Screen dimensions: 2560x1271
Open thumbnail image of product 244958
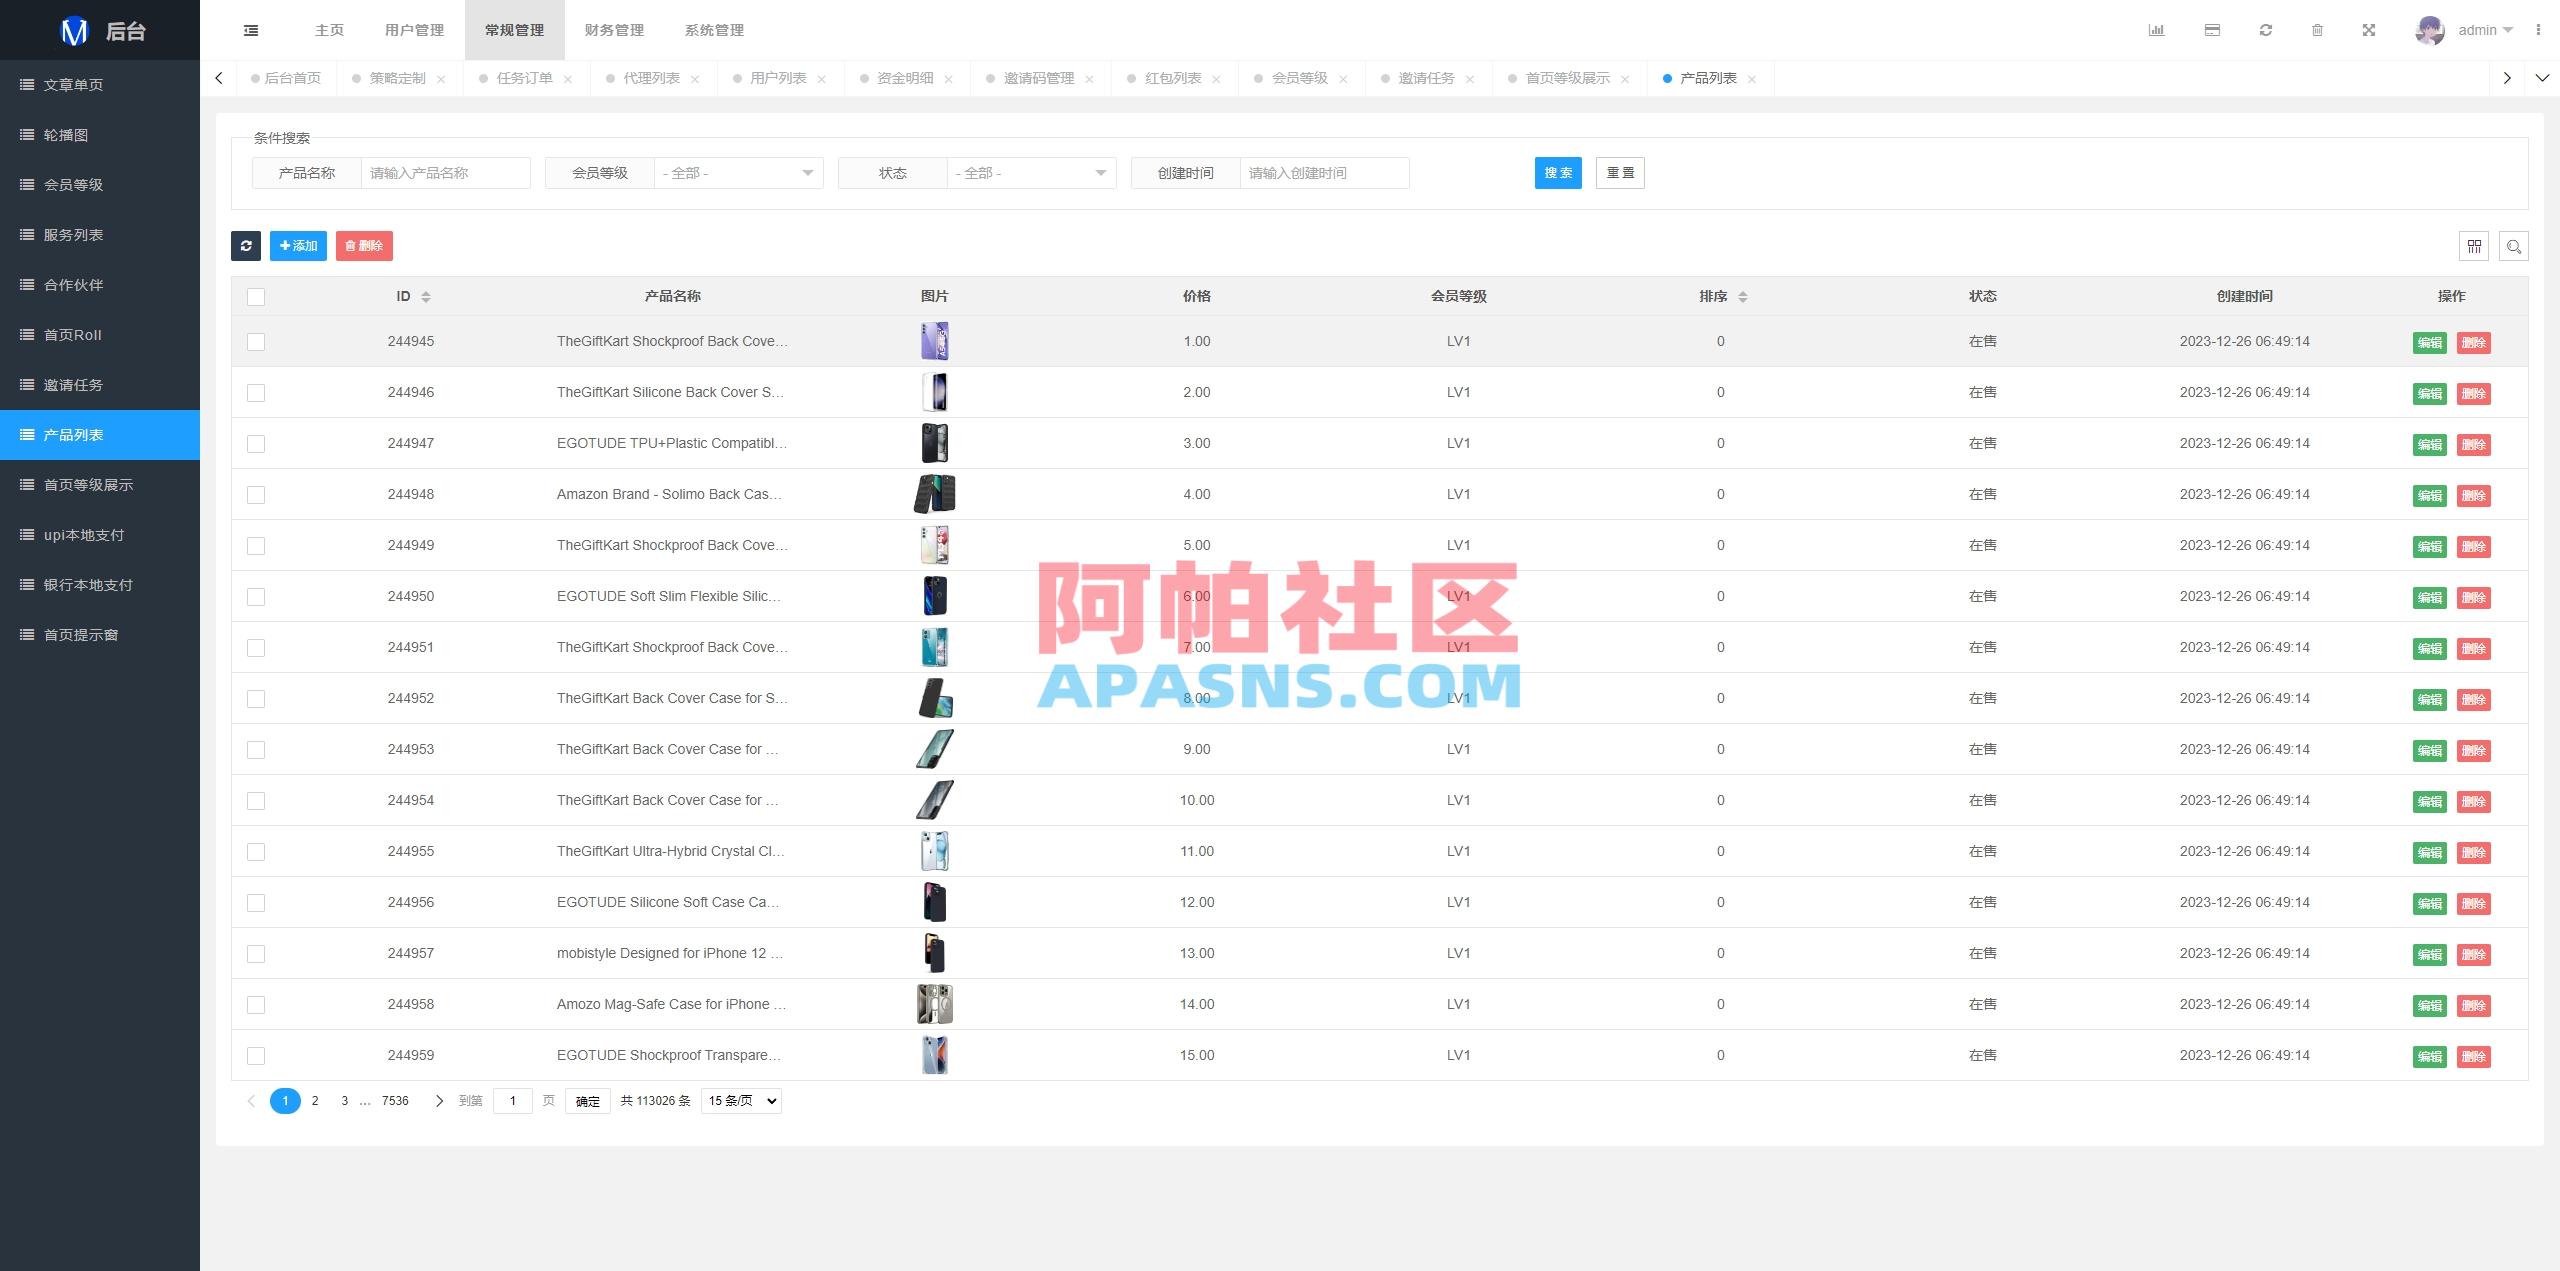[935, 1004]
